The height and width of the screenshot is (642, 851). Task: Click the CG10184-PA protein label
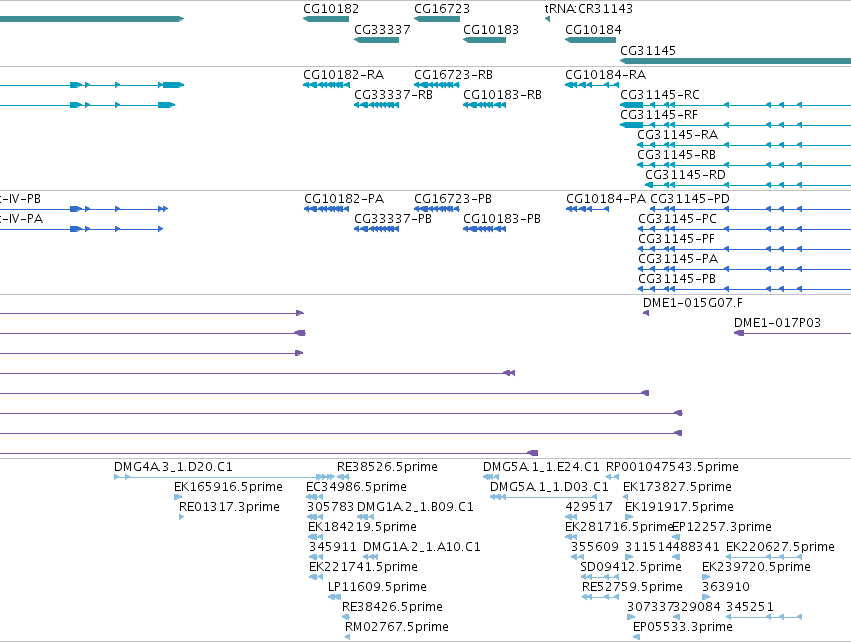click(606, 199)
